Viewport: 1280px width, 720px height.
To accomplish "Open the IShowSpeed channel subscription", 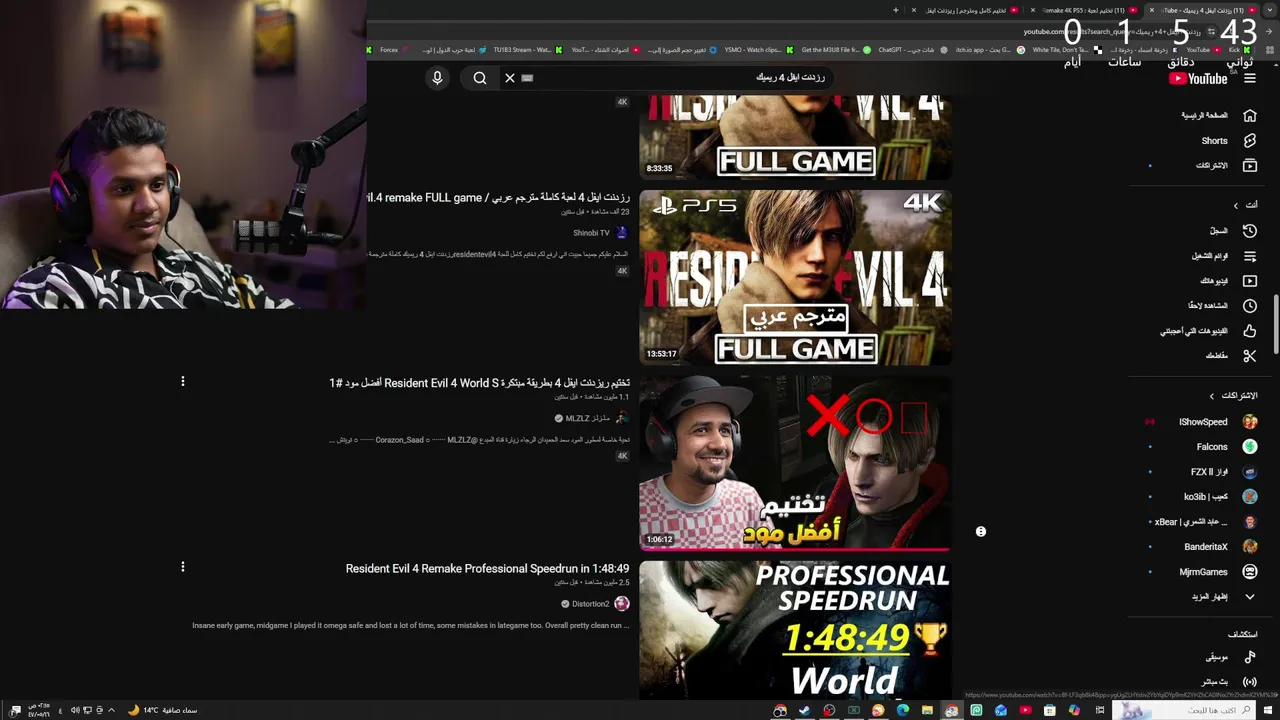I will coord(1204,422).
